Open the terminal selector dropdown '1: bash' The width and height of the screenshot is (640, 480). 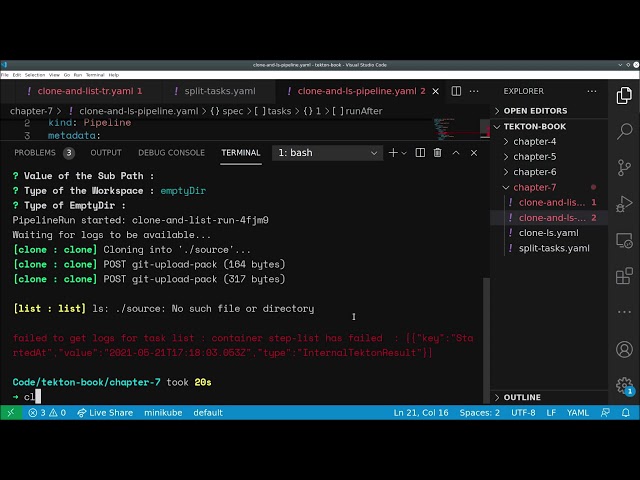click(327, 153)
